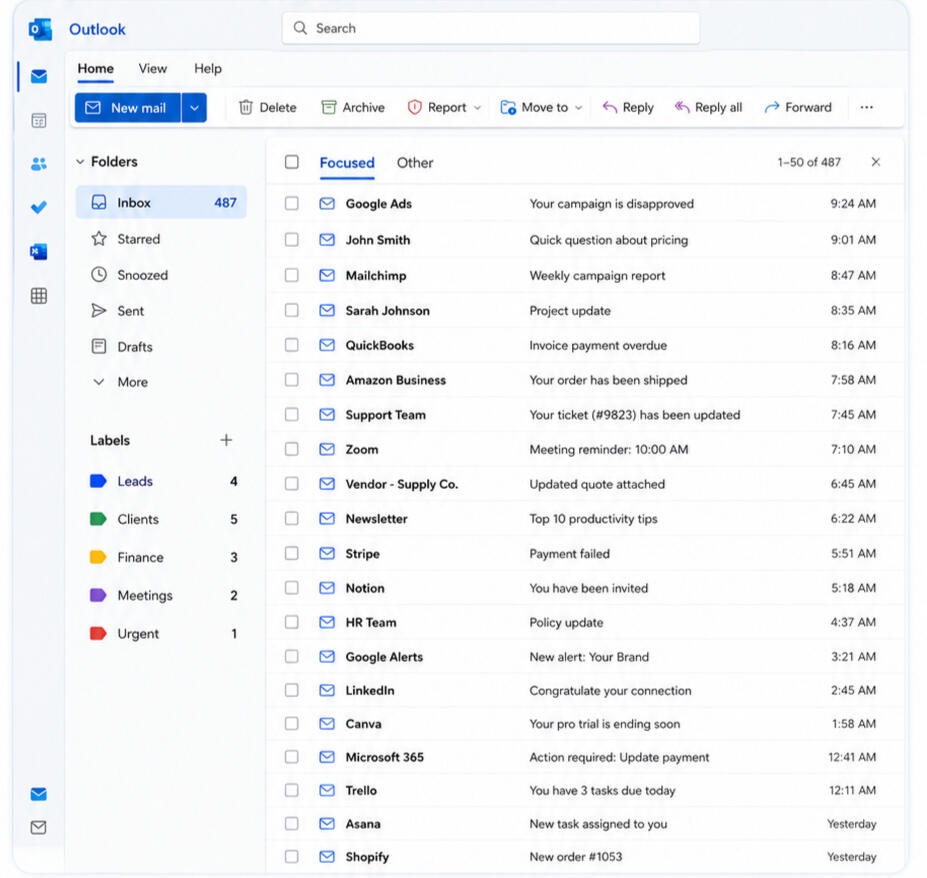Open the Clients label
This screenshot has height=878, width=927.
click(x=163, y=519)
